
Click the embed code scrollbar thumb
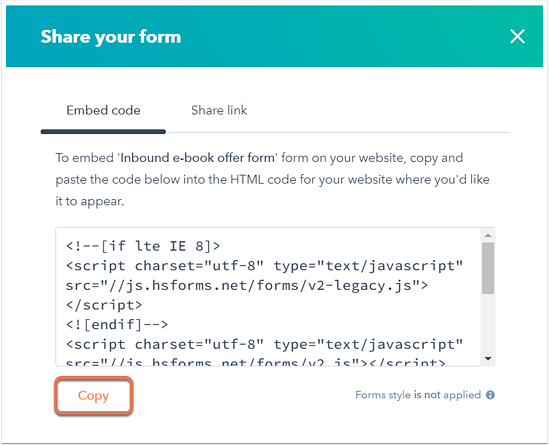coord(488,268)
